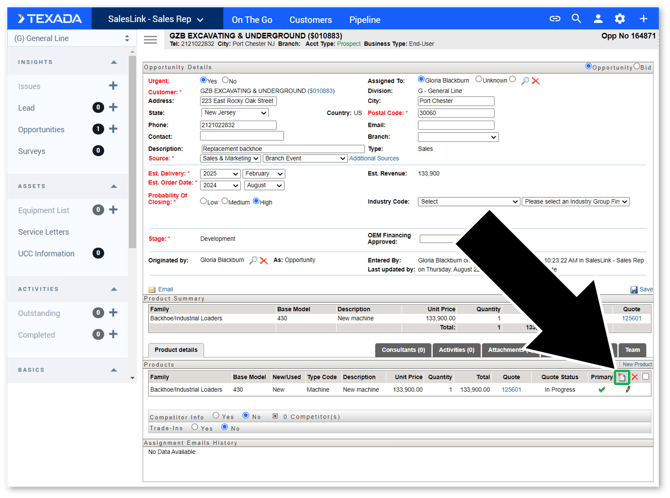The image size is (670, 498).
Task: Open search using the magnifier icon
Action: (x=577, y=19)
